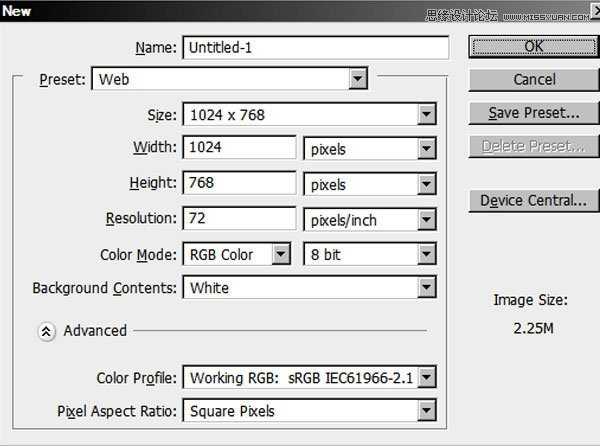
Task: Click the Pixel Aspect Ratio label
Action: [x=117, y=411]
